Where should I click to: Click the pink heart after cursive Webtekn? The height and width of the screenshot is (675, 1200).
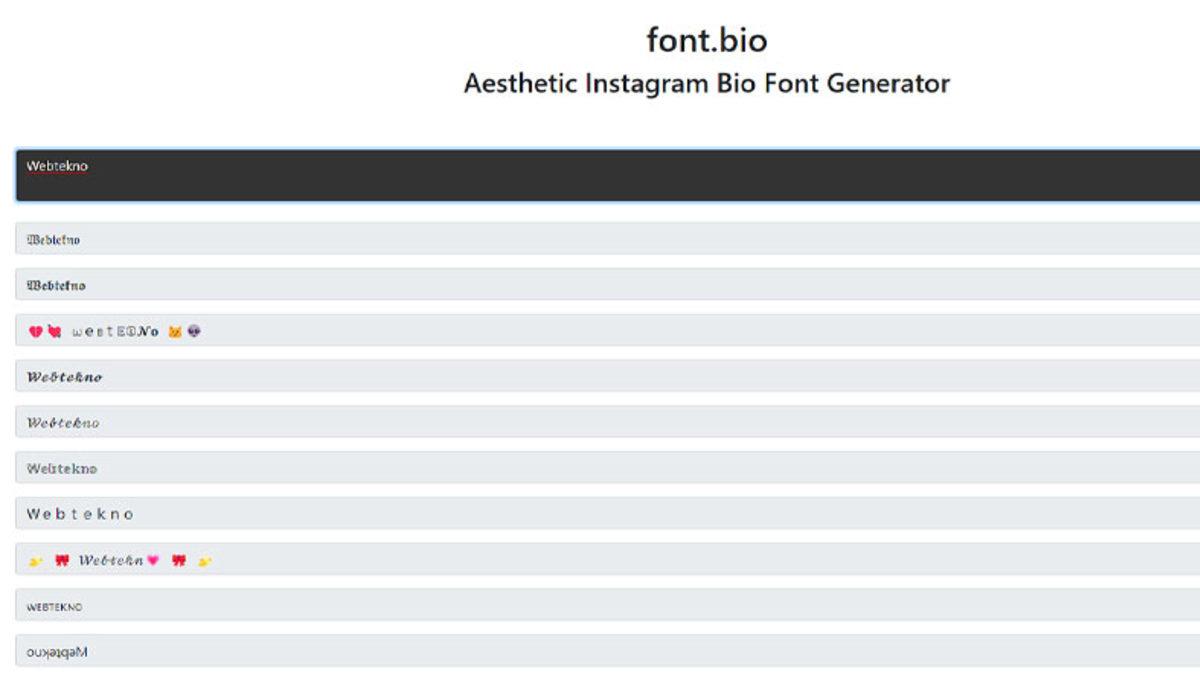point(153,561)
